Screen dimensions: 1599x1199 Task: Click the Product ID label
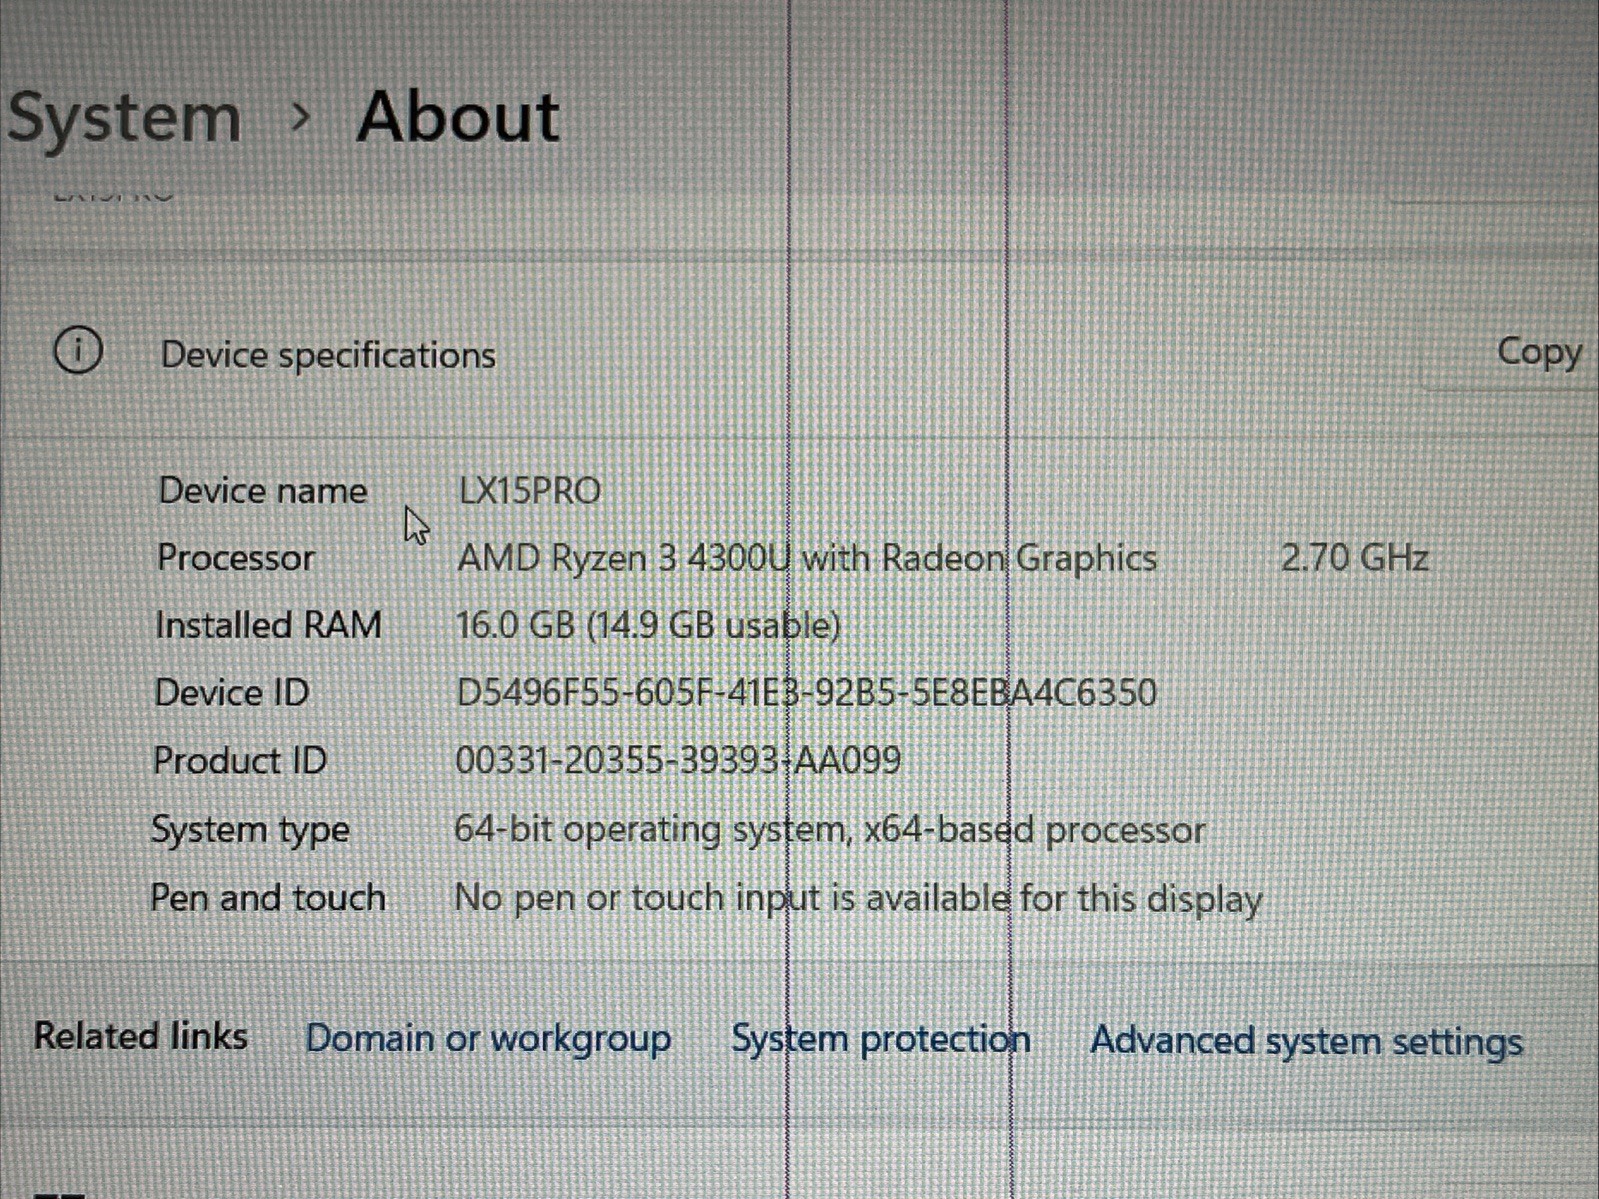point(240,761)
